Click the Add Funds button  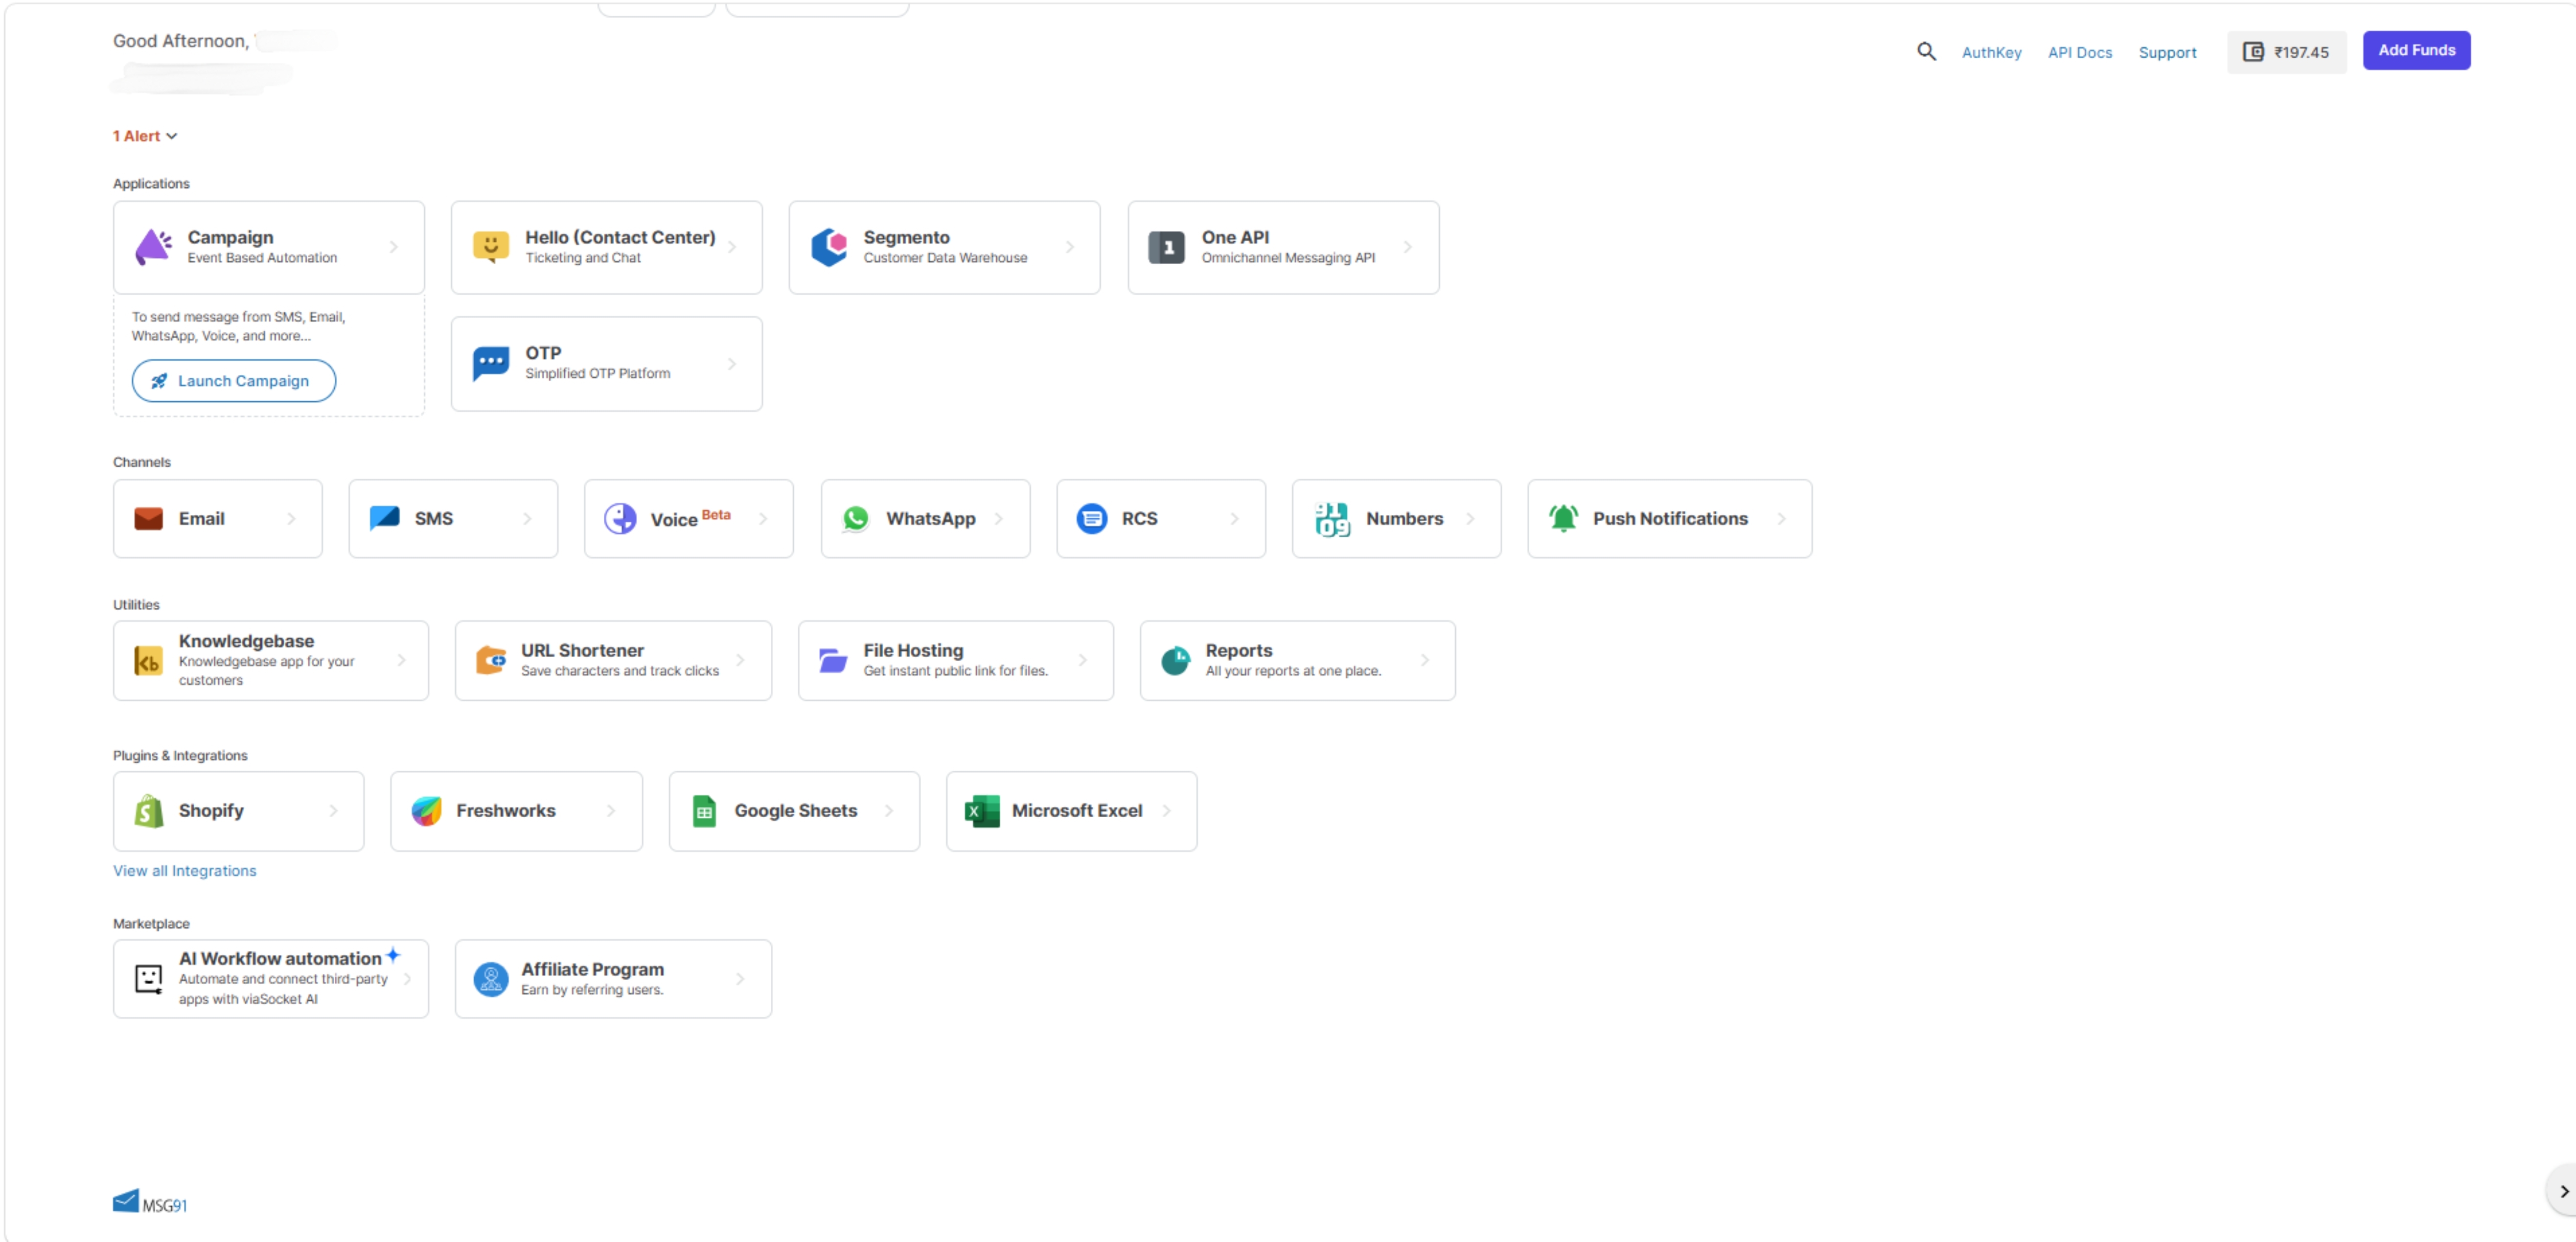tap(2416, 50)
